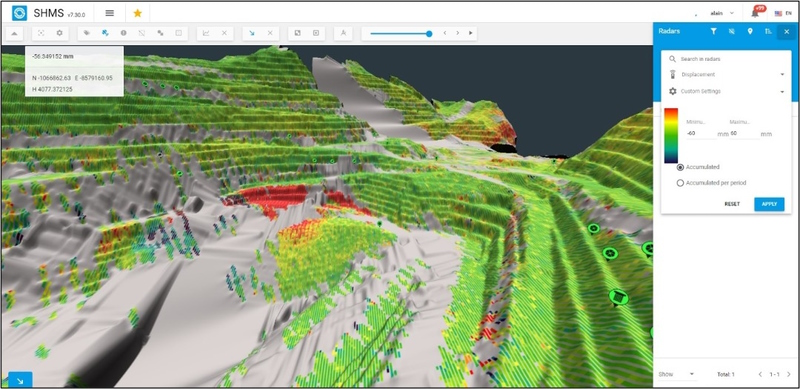Click the Total: 1 pager text
800x389 pixels.
tap(726, 374)
